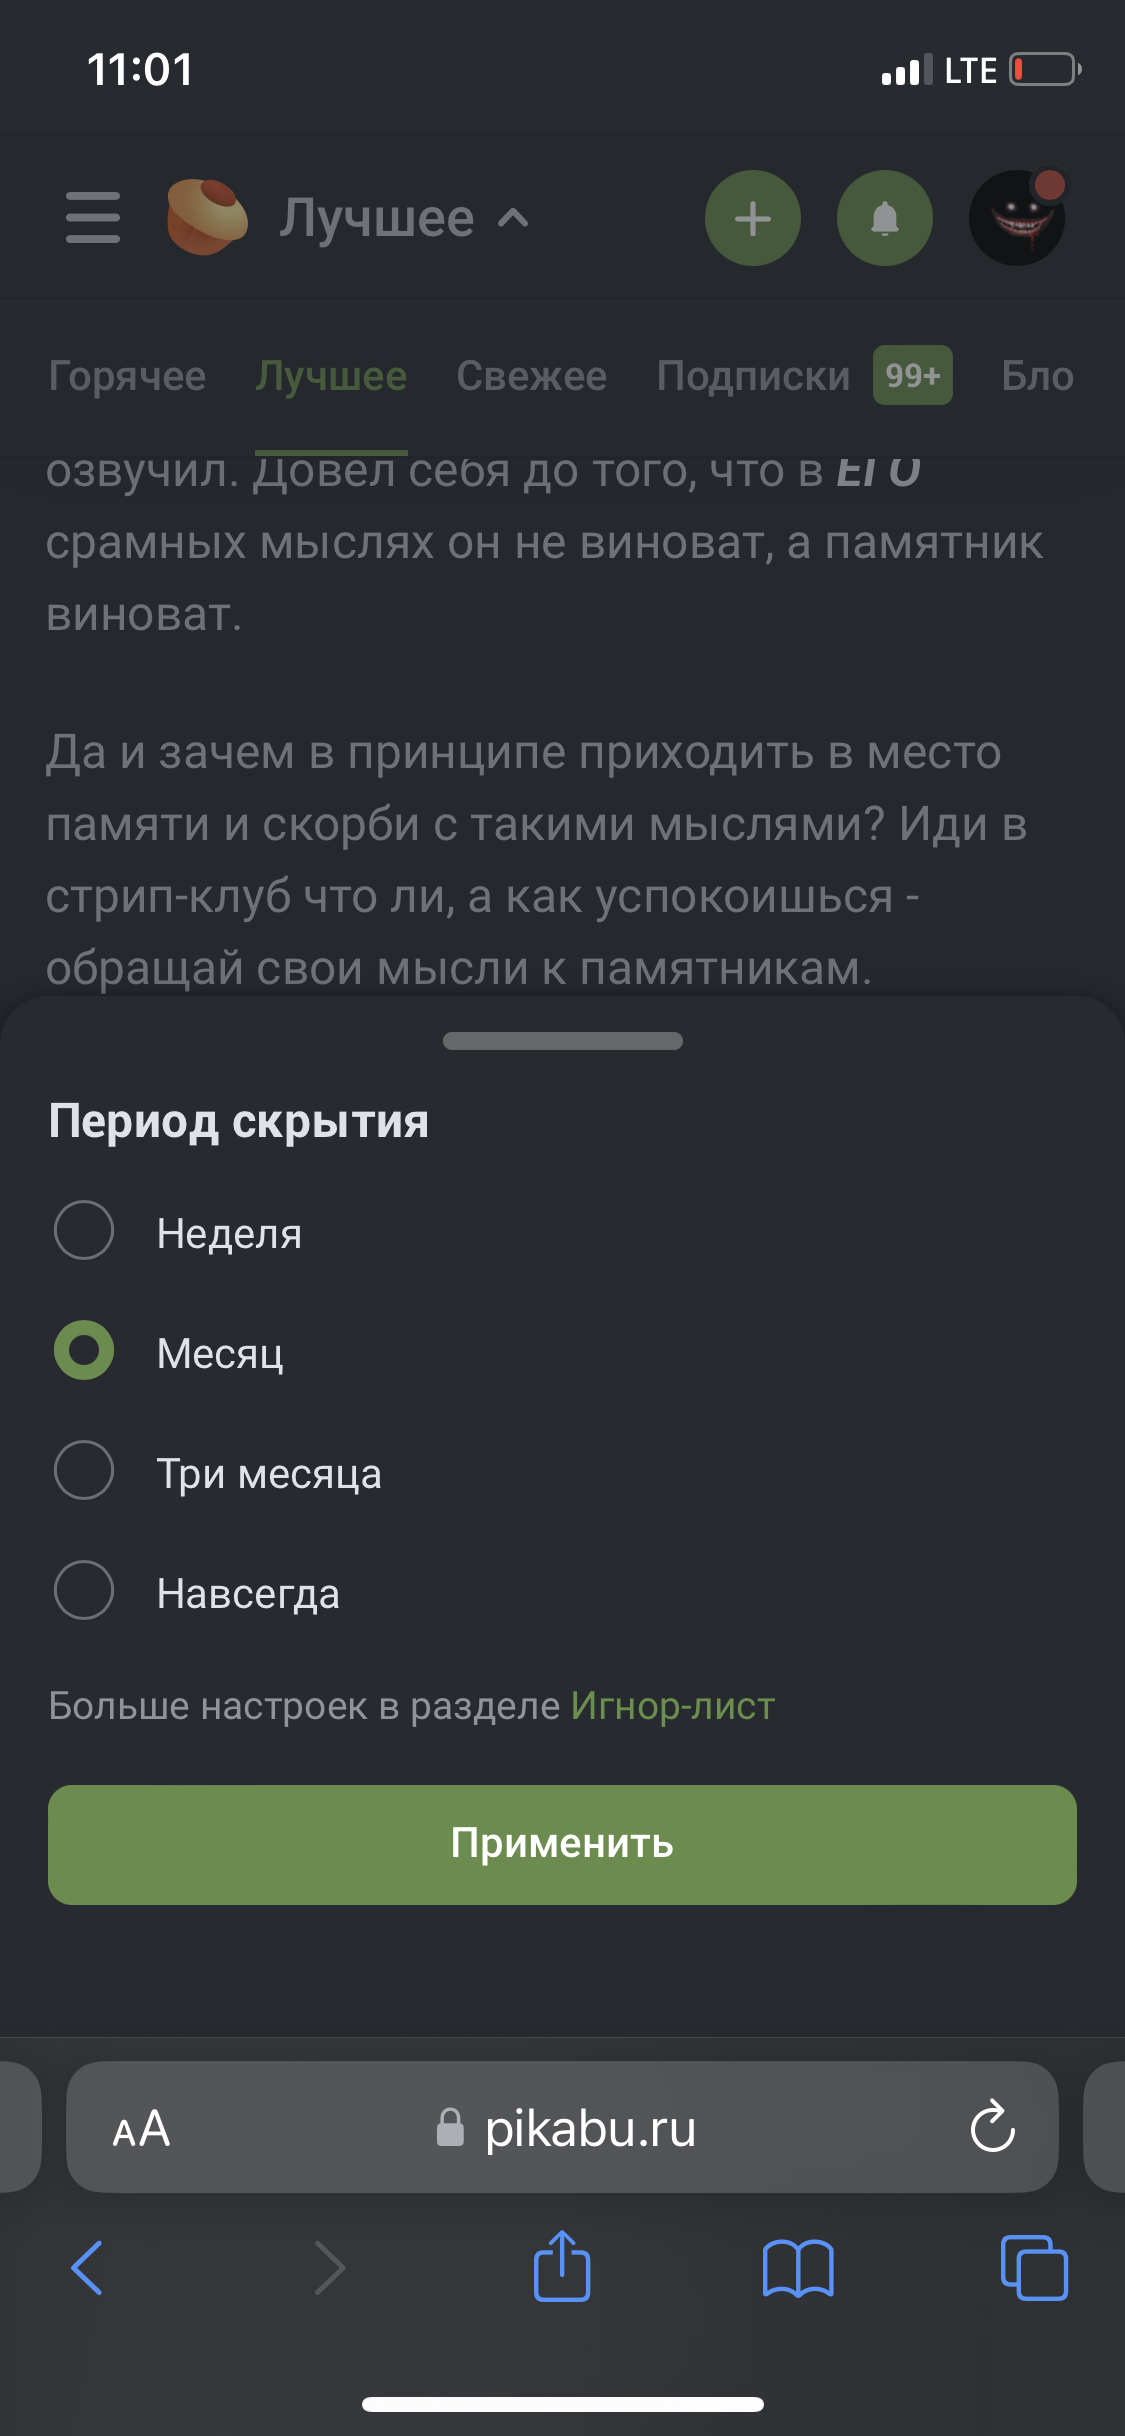Tap Safari share icon
Image resolution: width=1125 pixels, height=2436 pixels.
click(x=562, y=2267)
